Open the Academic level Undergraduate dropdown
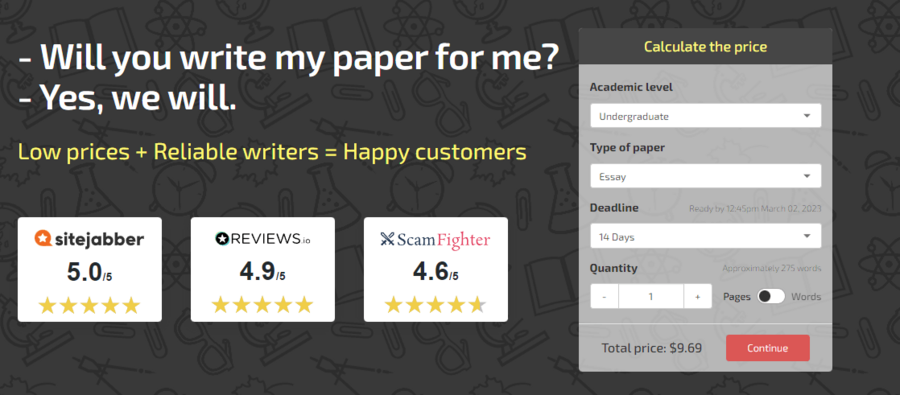This screenshot has height=395, width=900. [x=705, y=116]
